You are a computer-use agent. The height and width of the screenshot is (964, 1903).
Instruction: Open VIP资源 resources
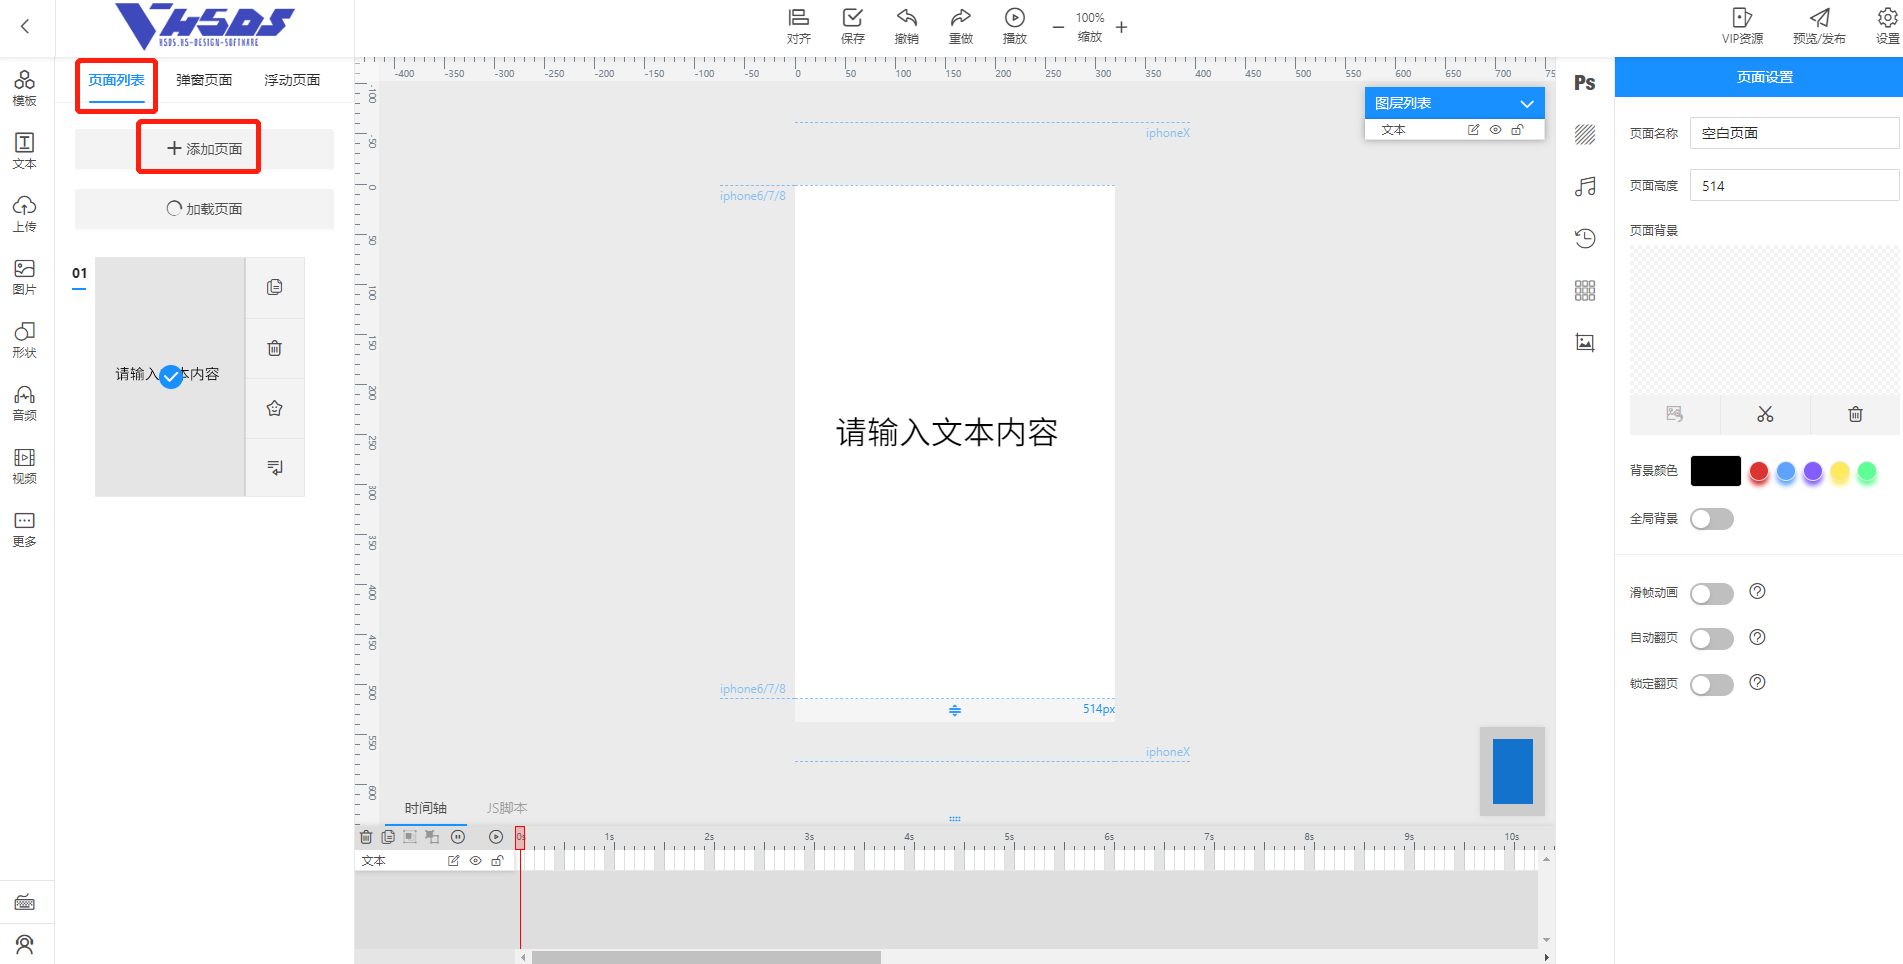coord(1742,26)
